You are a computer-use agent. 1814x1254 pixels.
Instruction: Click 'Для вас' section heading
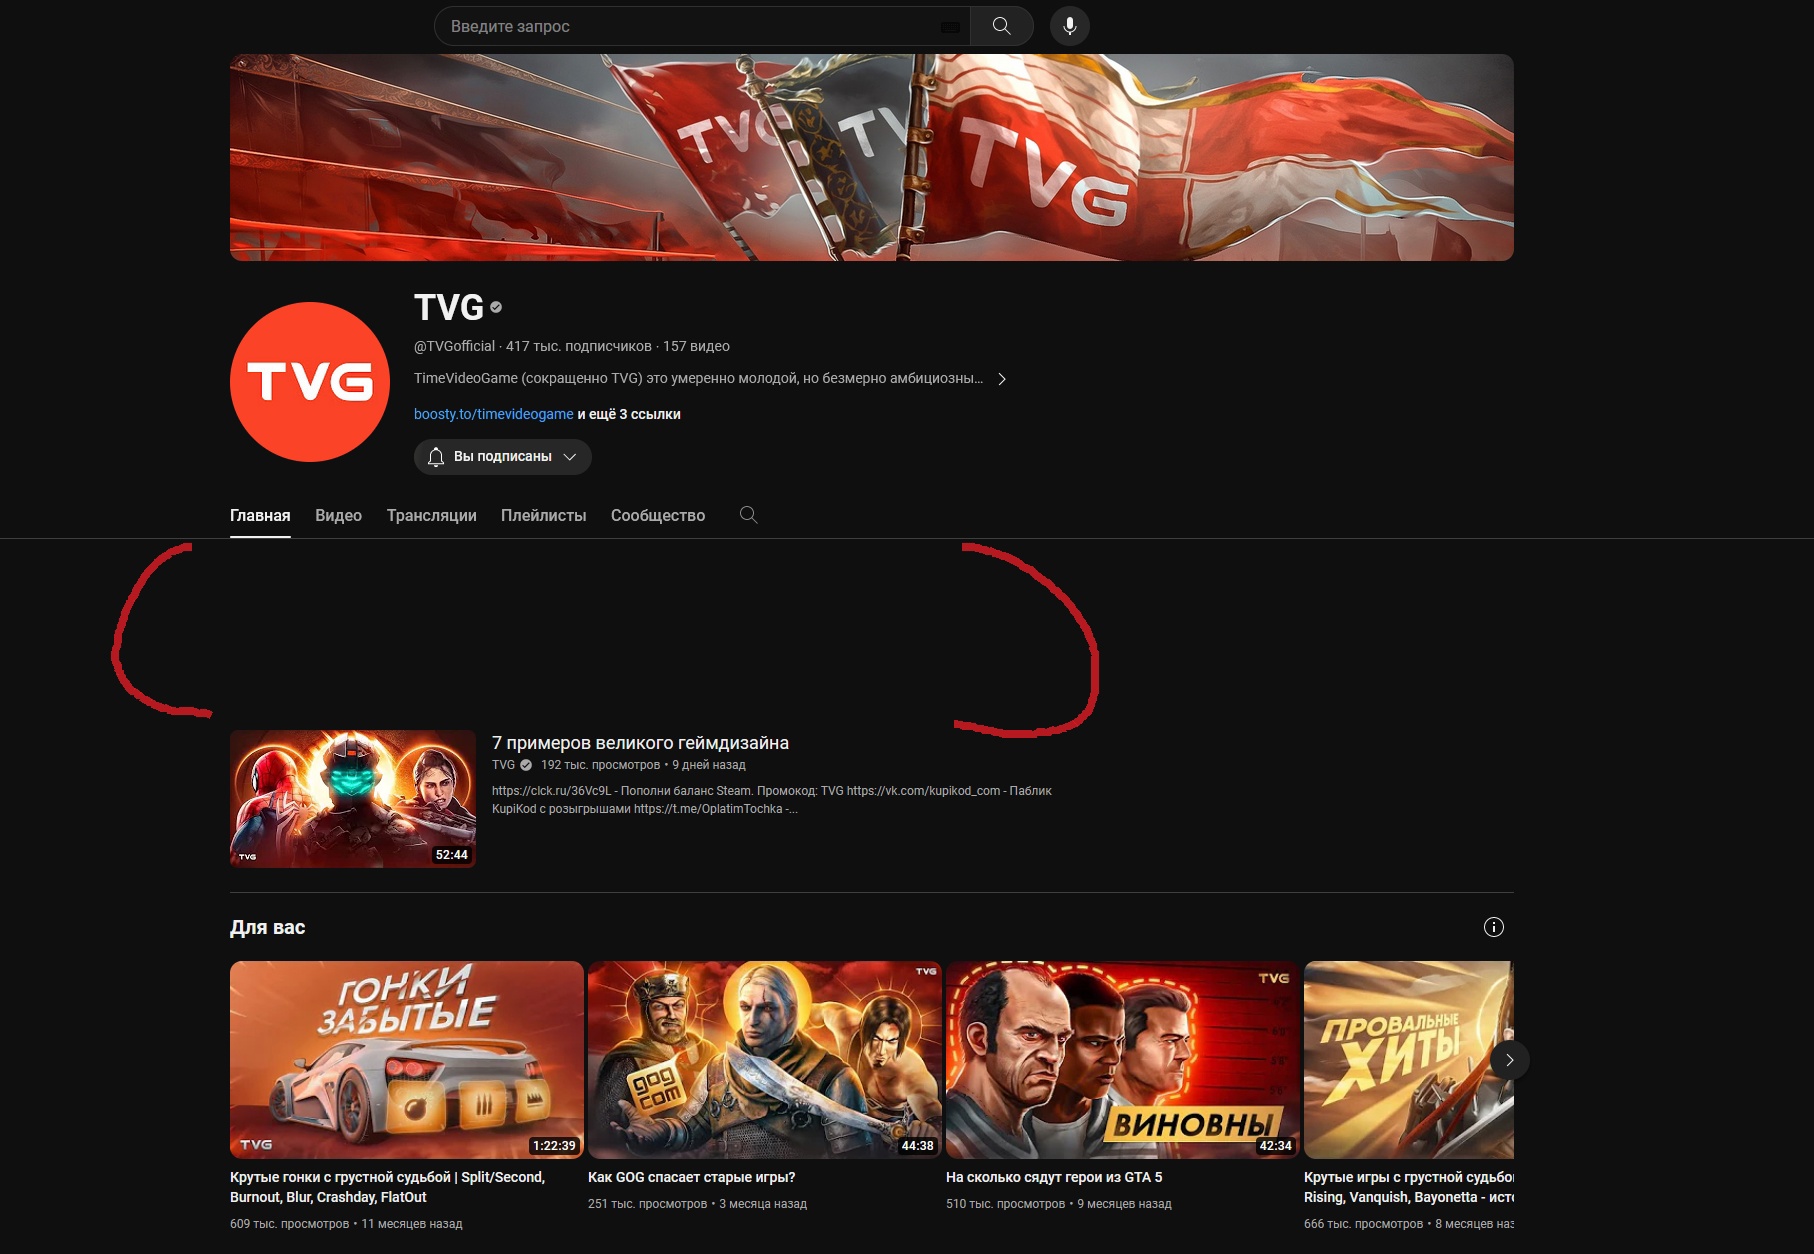tap(268, 927)
